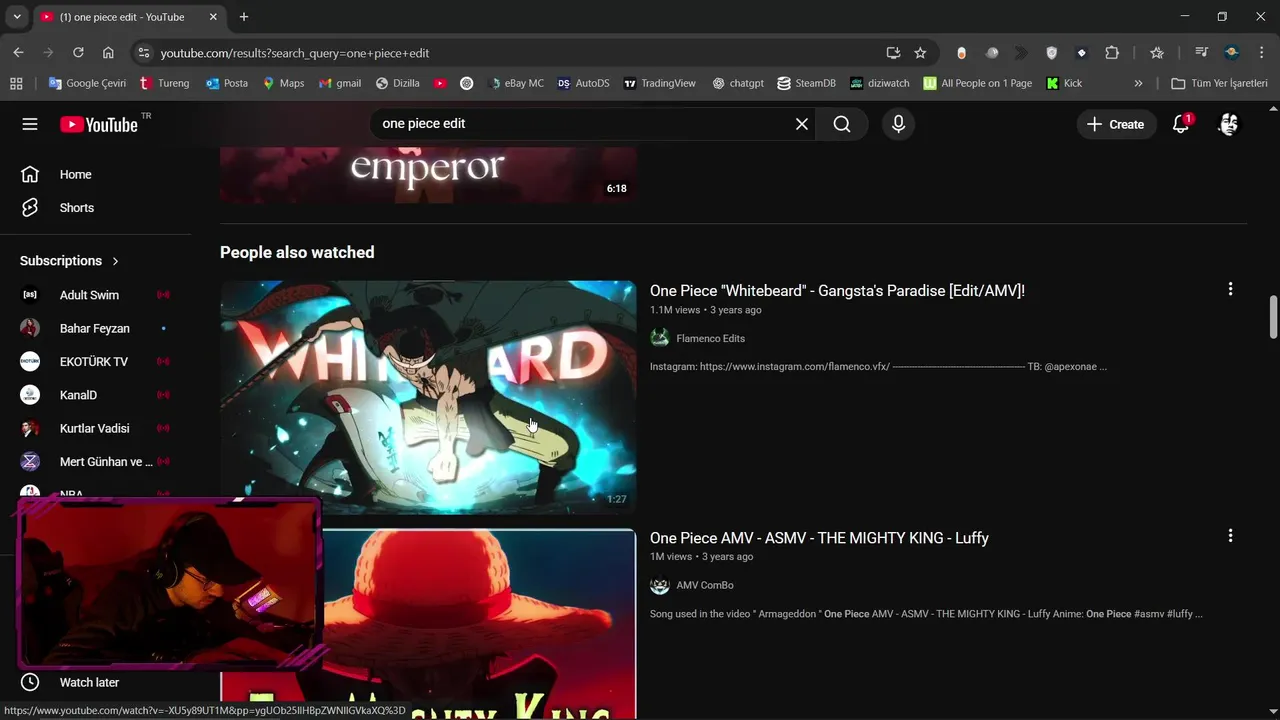1280x720 pixels.
Task: Click the Create button
Action: (1116, 124)
